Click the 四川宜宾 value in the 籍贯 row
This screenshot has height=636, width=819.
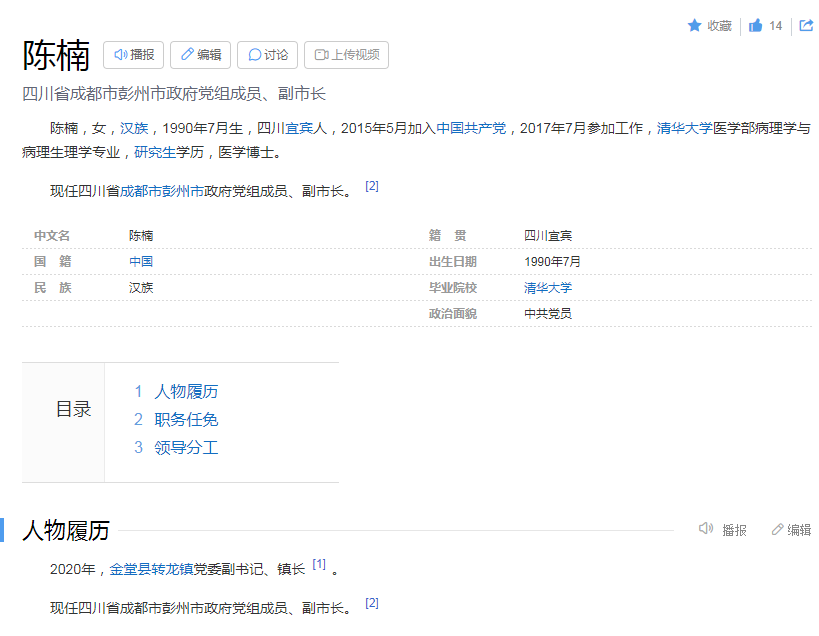[548, 236]
